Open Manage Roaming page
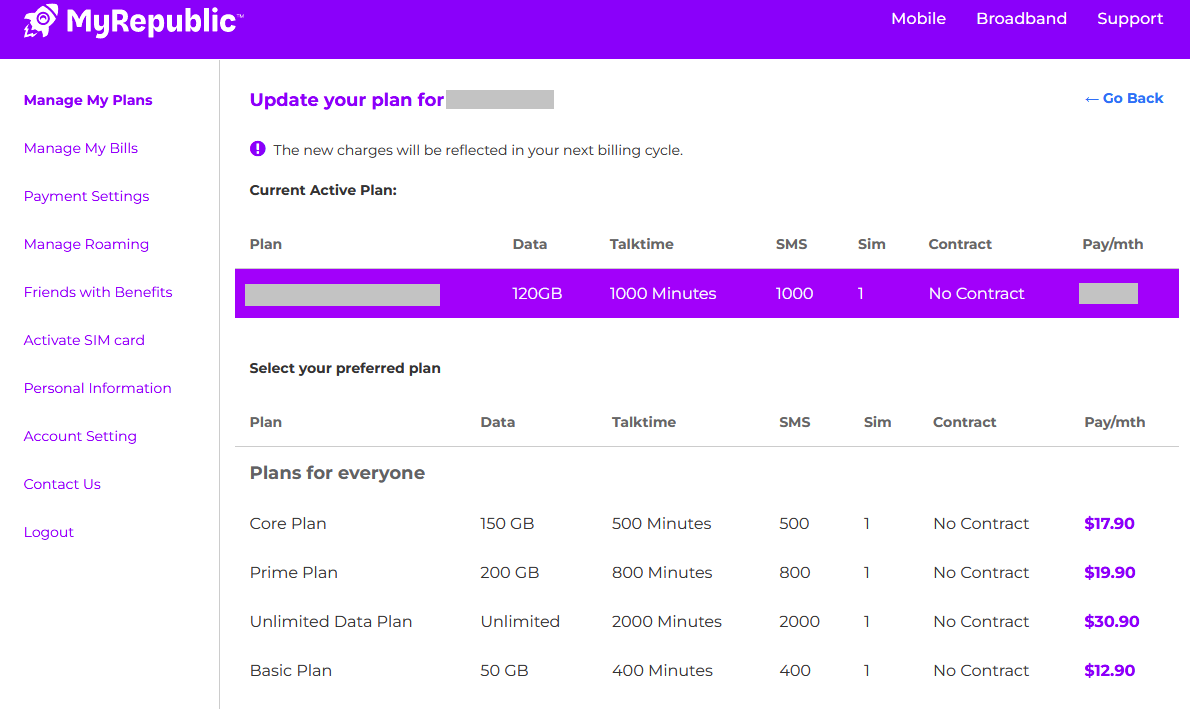The width and height of the screenshot is (1190, 709). point(86,244)
